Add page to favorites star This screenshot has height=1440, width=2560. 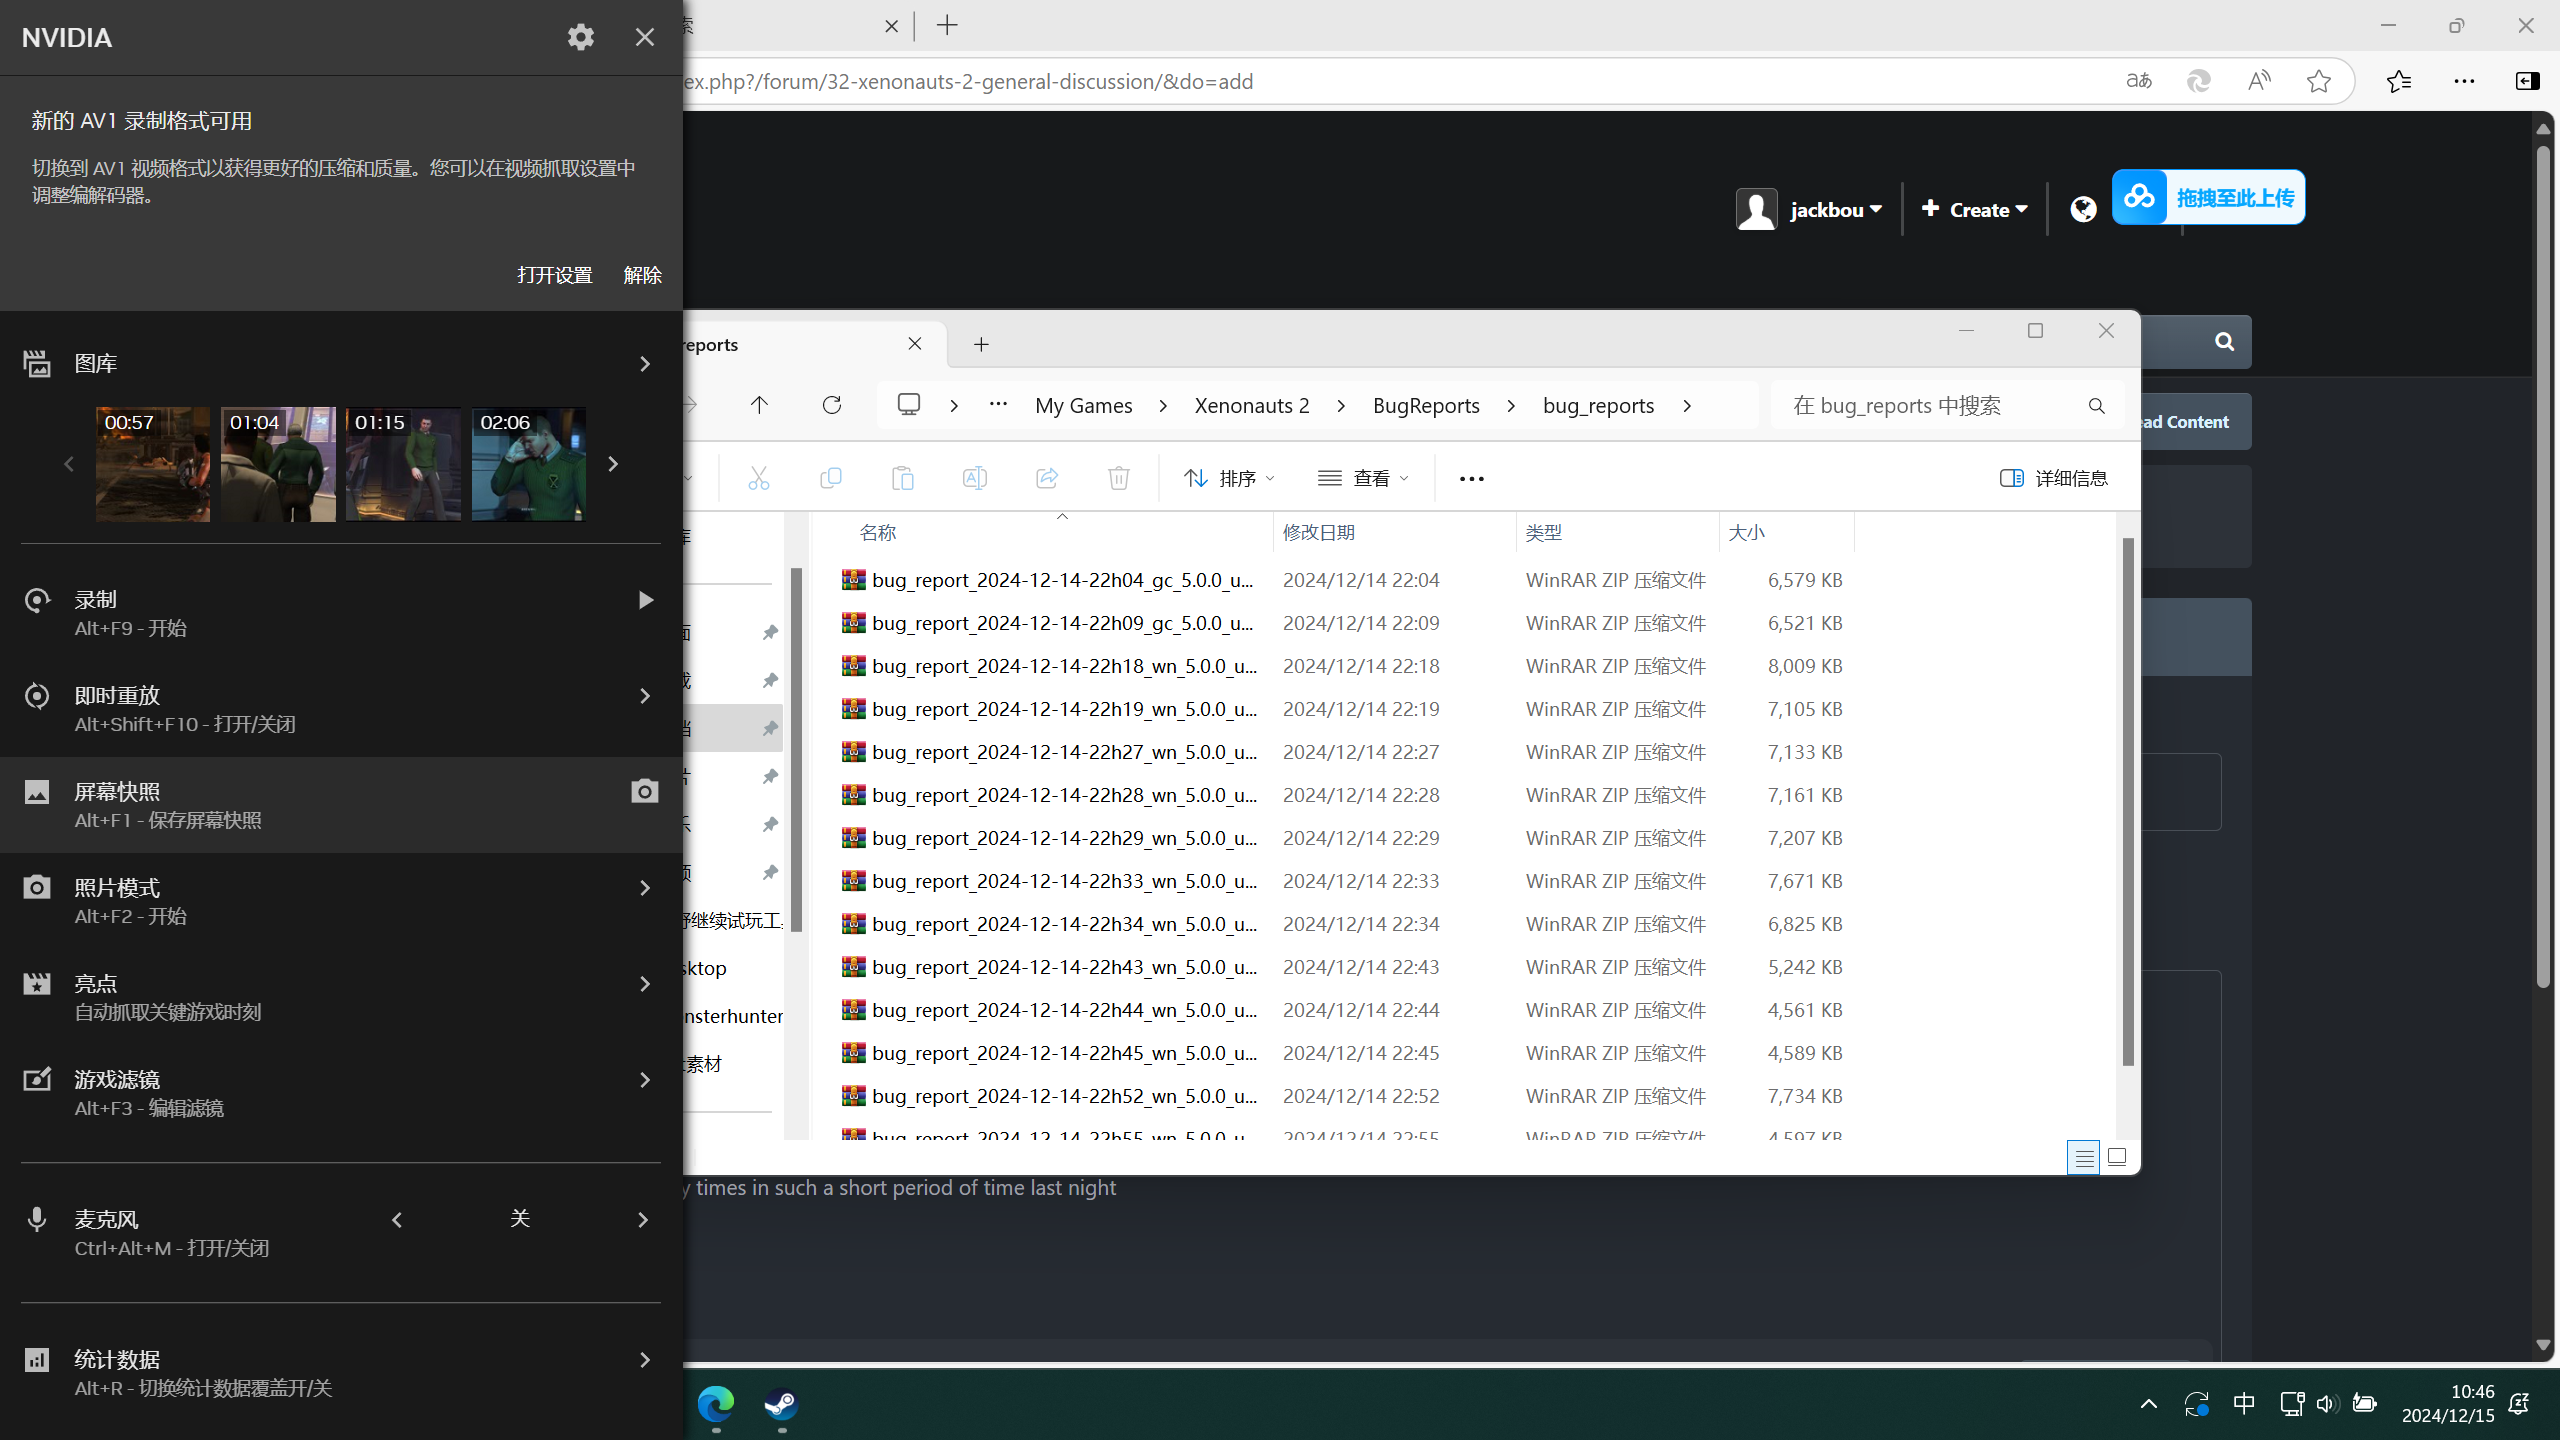click(2319, 81)
